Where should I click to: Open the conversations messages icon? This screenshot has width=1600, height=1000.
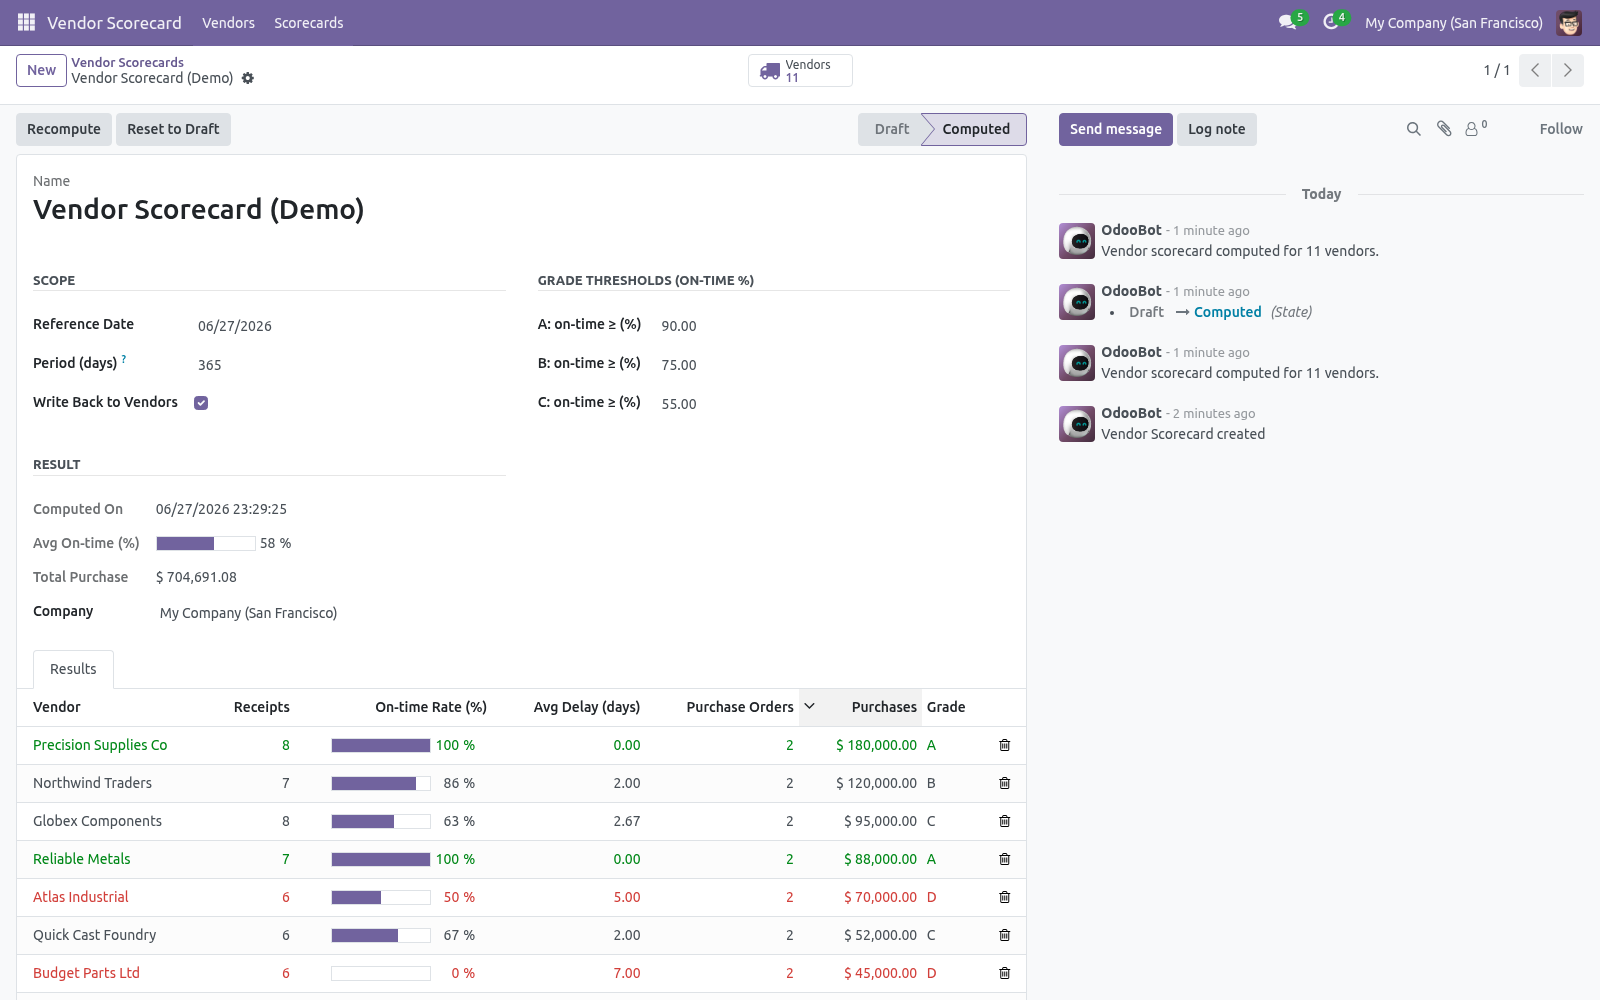(1288, 22)
